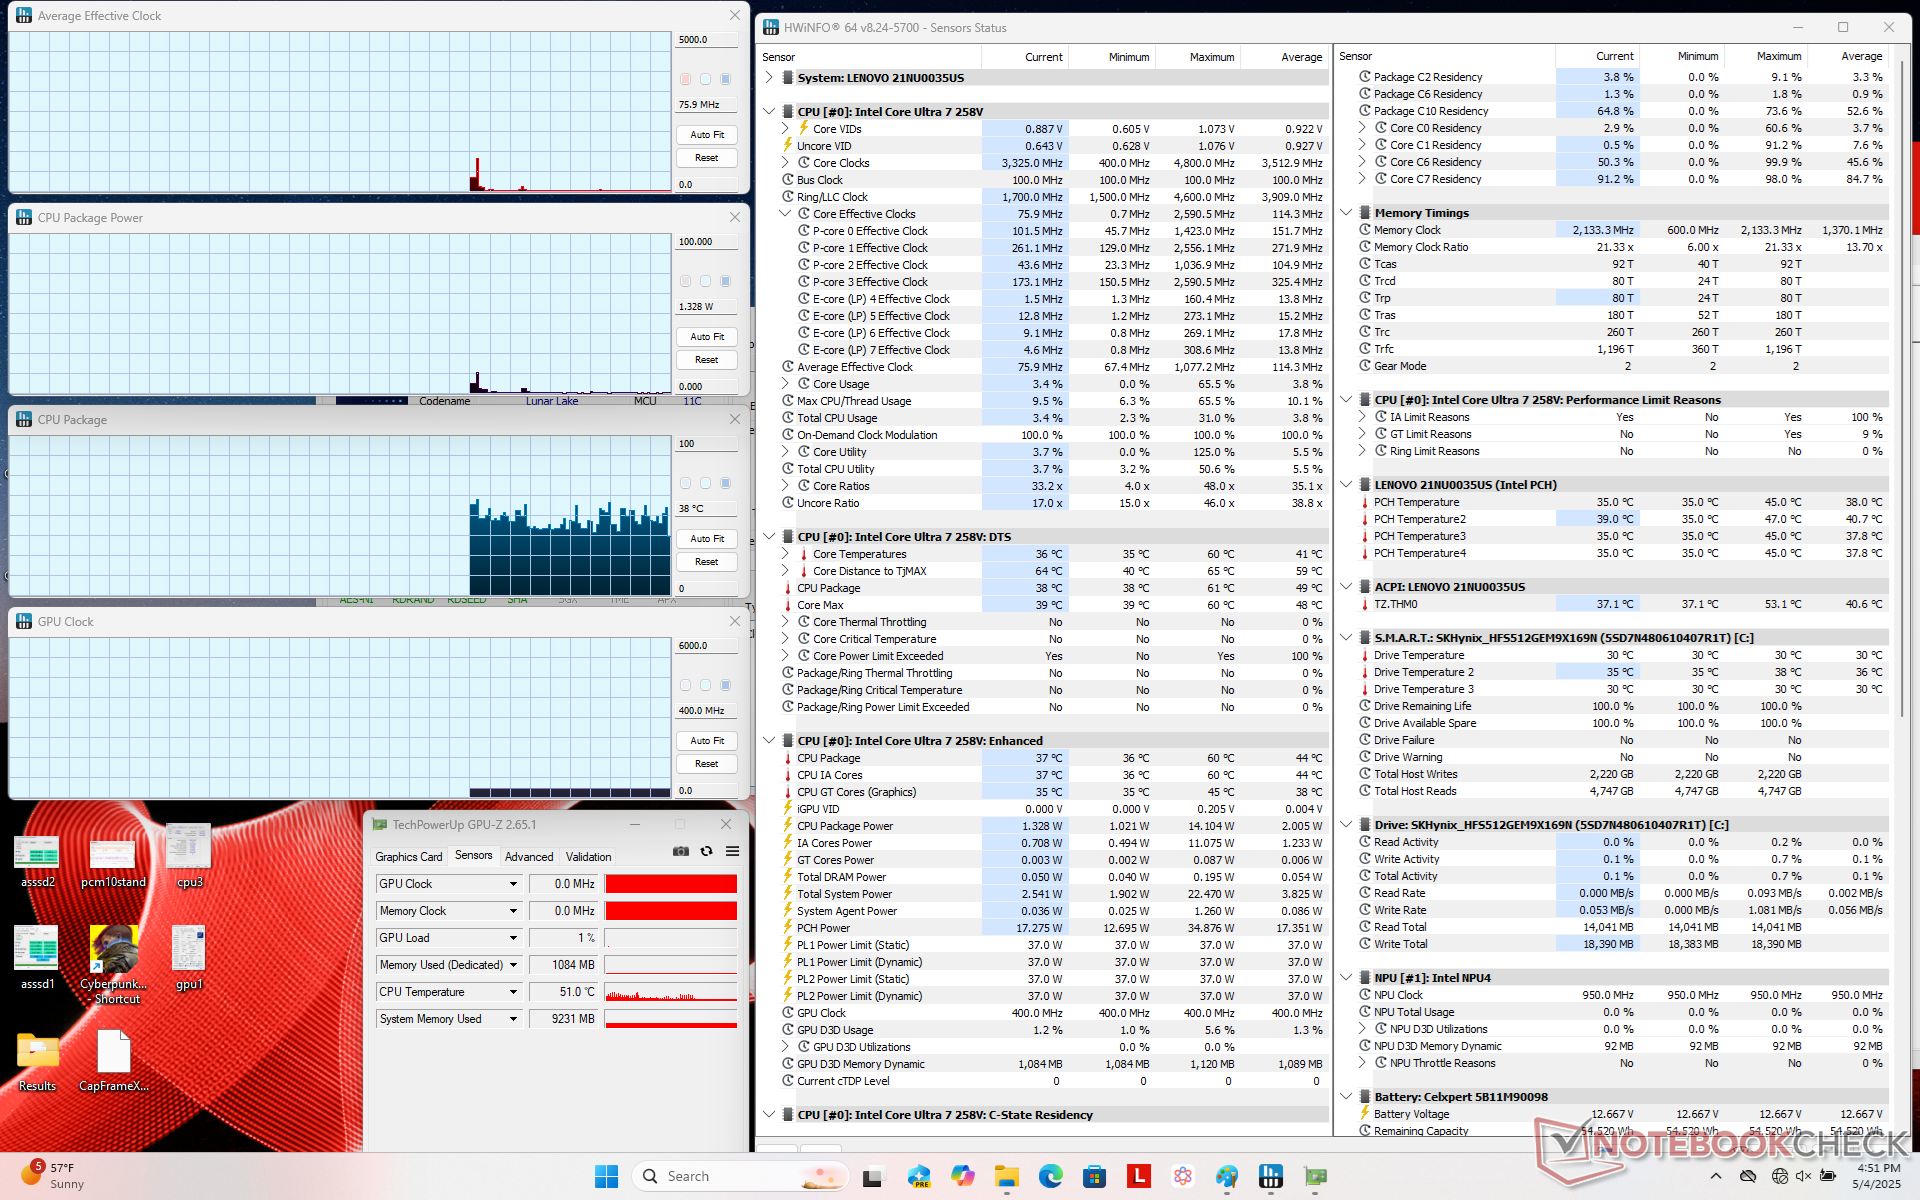
Task: Click the taskbar Search box
Action: 740,1176
